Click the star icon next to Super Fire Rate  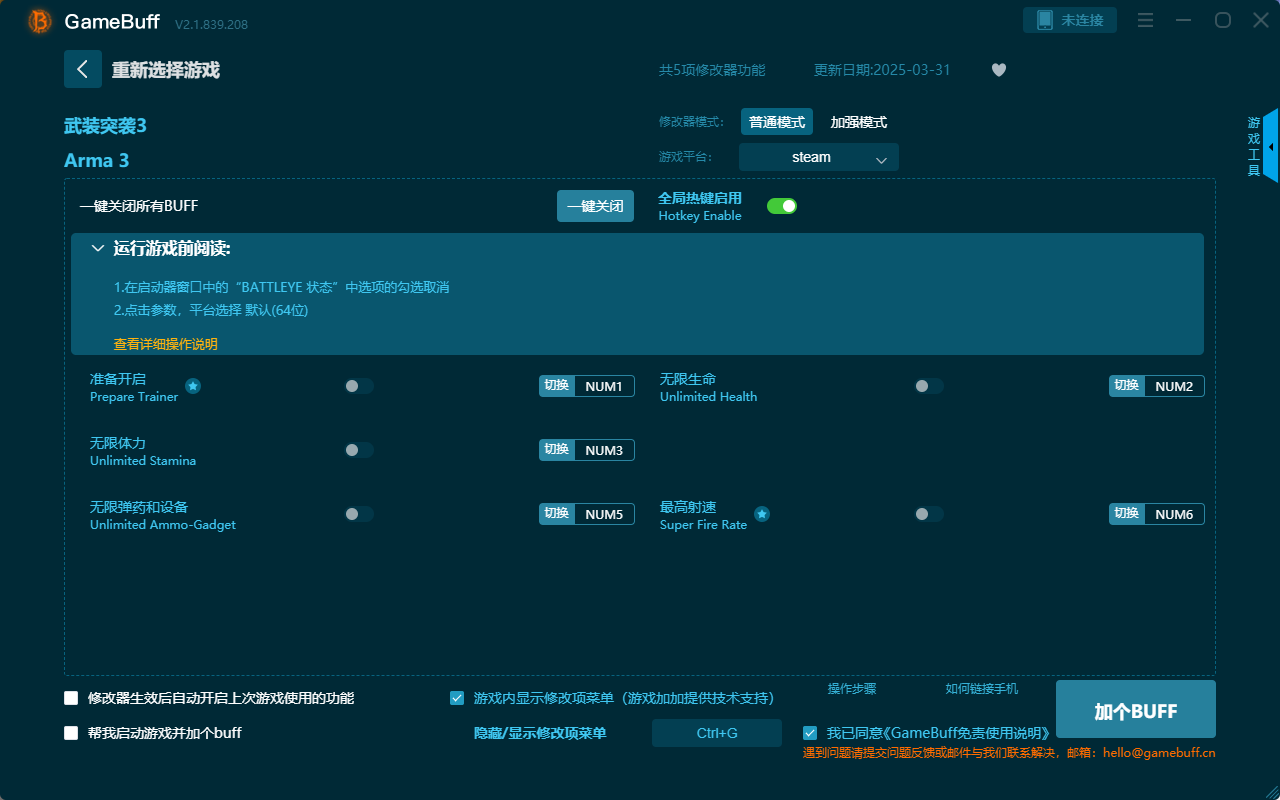point(761,514)
